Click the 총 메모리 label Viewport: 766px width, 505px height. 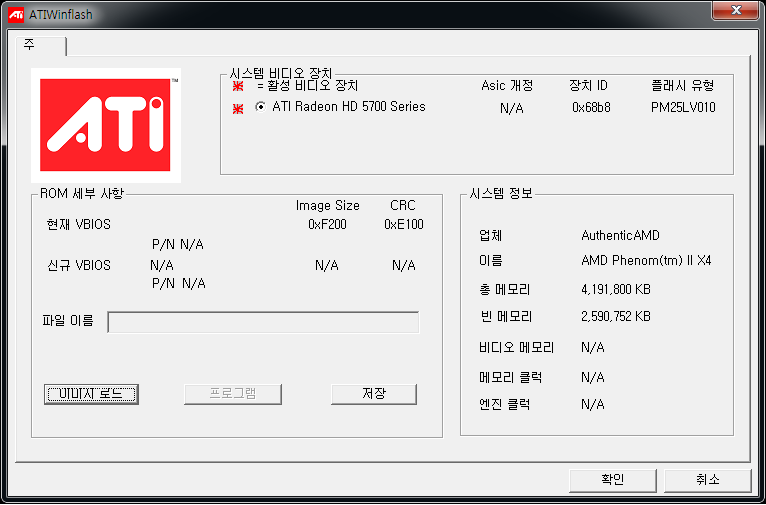point(505,290)
